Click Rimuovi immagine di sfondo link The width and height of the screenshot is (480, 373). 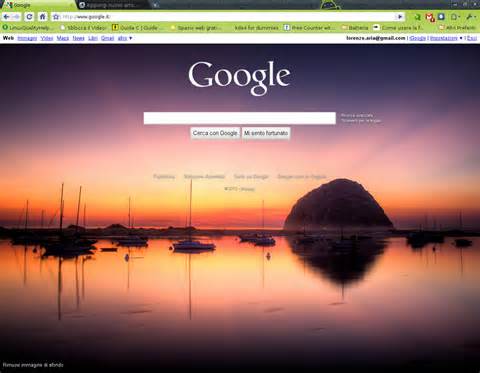click(33, 365)
